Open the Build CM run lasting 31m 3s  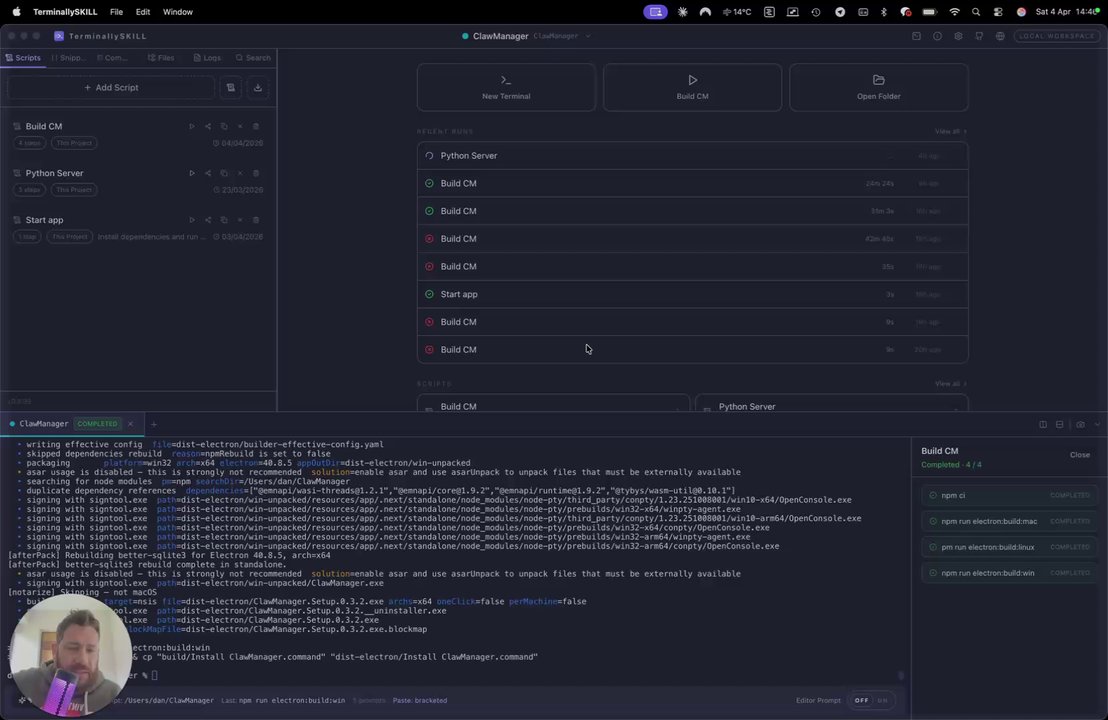pyautogui.click(x=692, y=211)
